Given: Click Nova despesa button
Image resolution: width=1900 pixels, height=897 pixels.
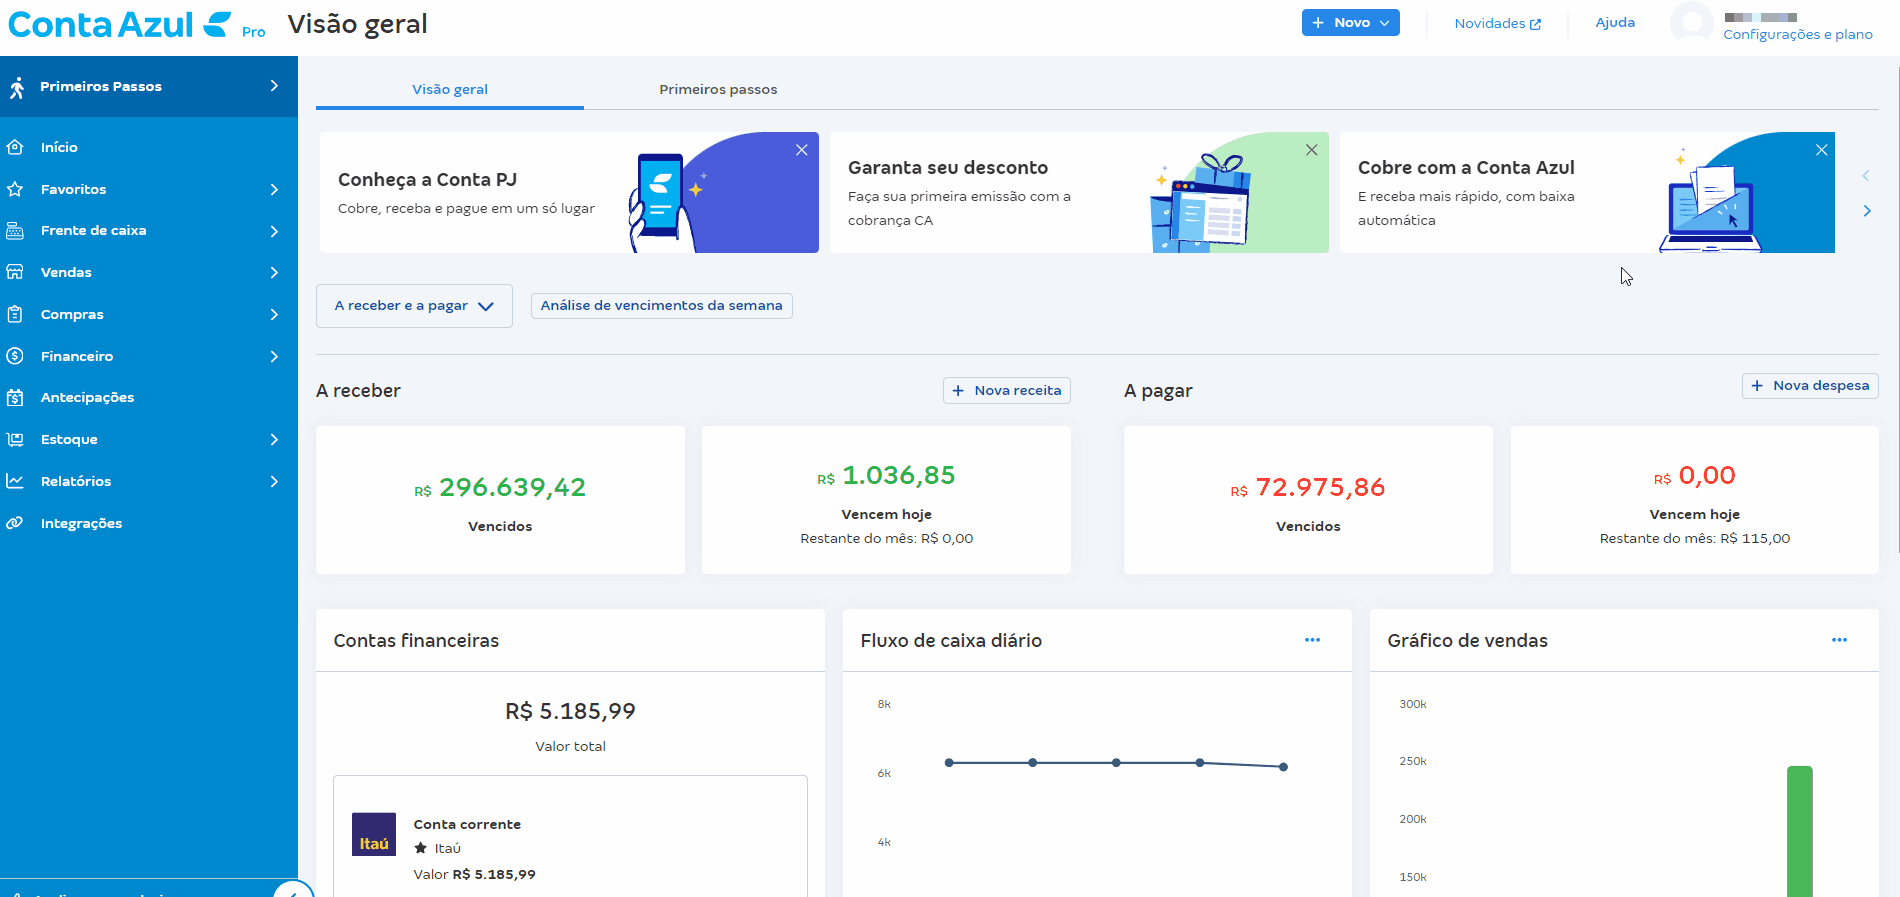Looking at the screenshot, I should click(x=1810, y=385).
